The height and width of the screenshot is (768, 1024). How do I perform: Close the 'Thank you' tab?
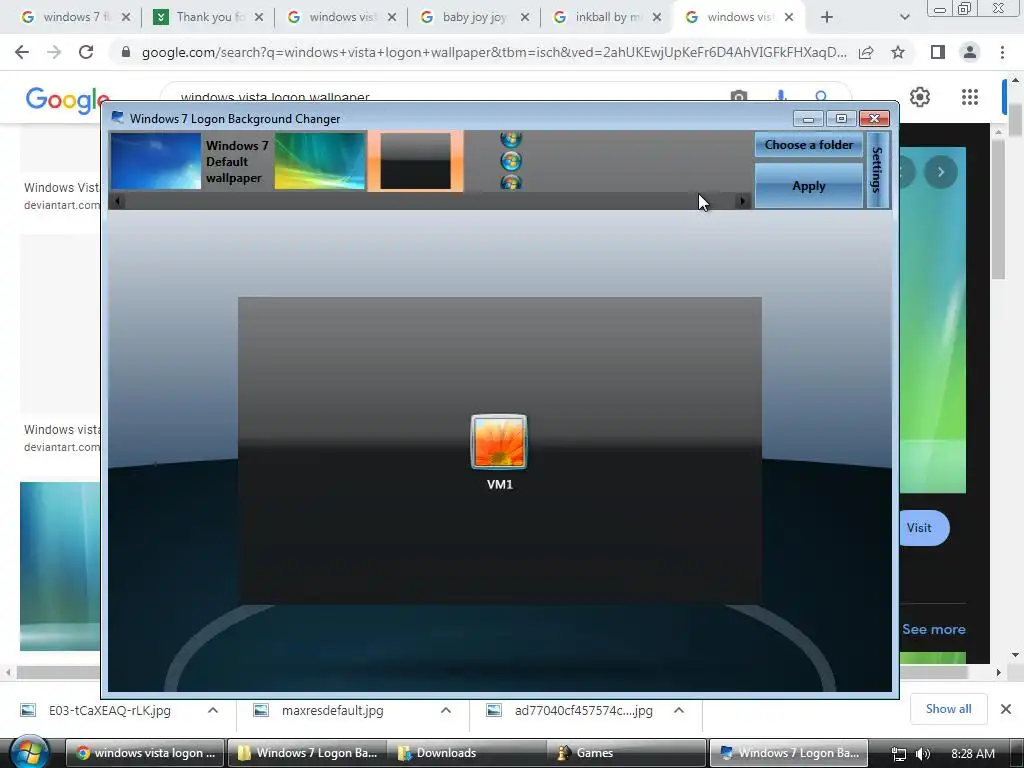coord(259,18)
